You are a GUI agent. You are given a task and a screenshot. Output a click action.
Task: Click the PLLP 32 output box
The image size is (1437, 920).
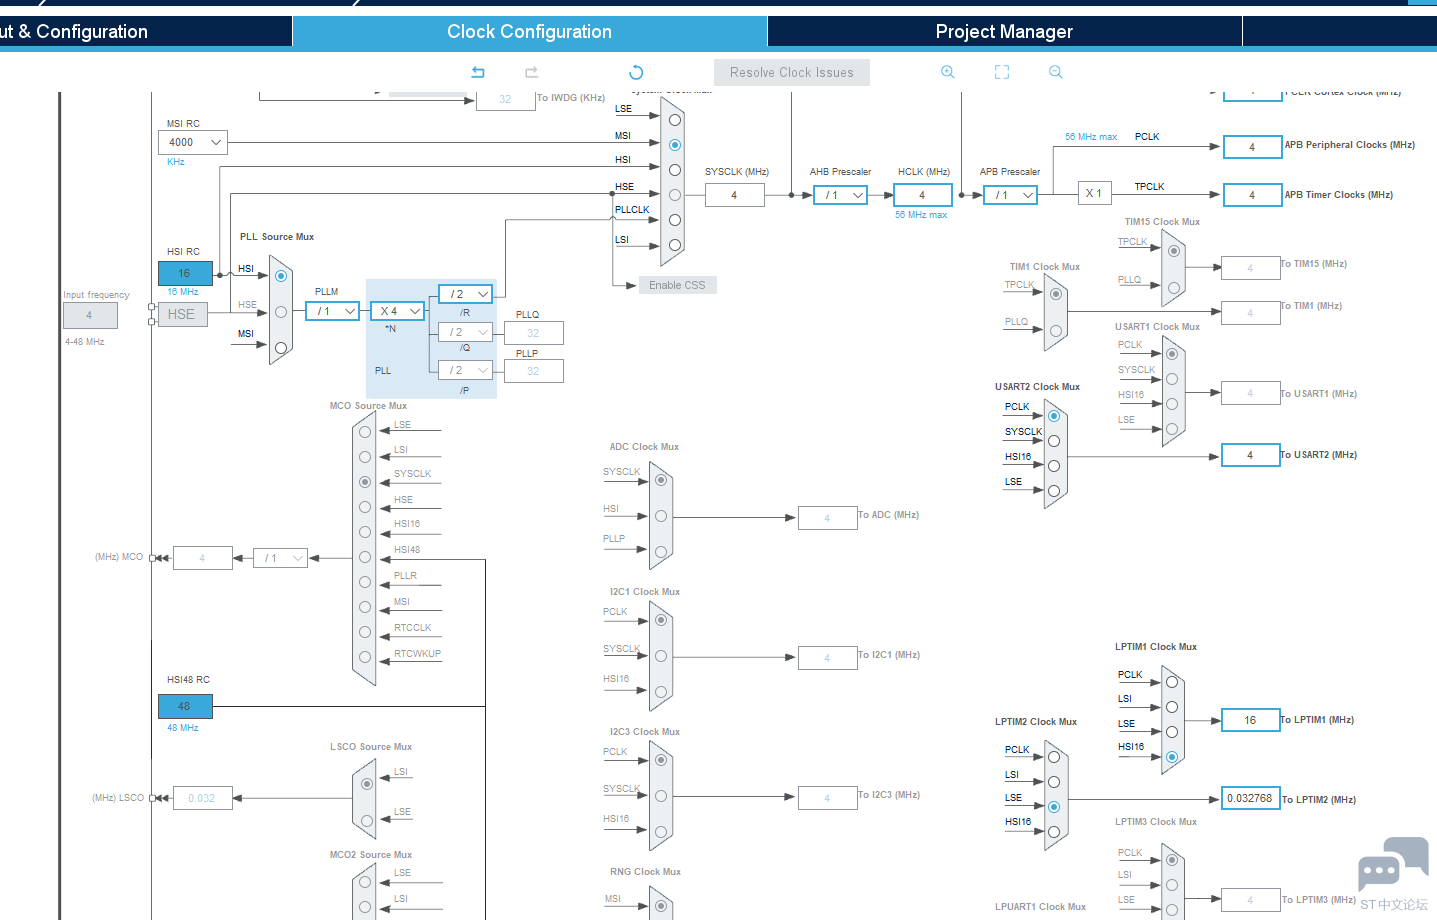[534, 371]
